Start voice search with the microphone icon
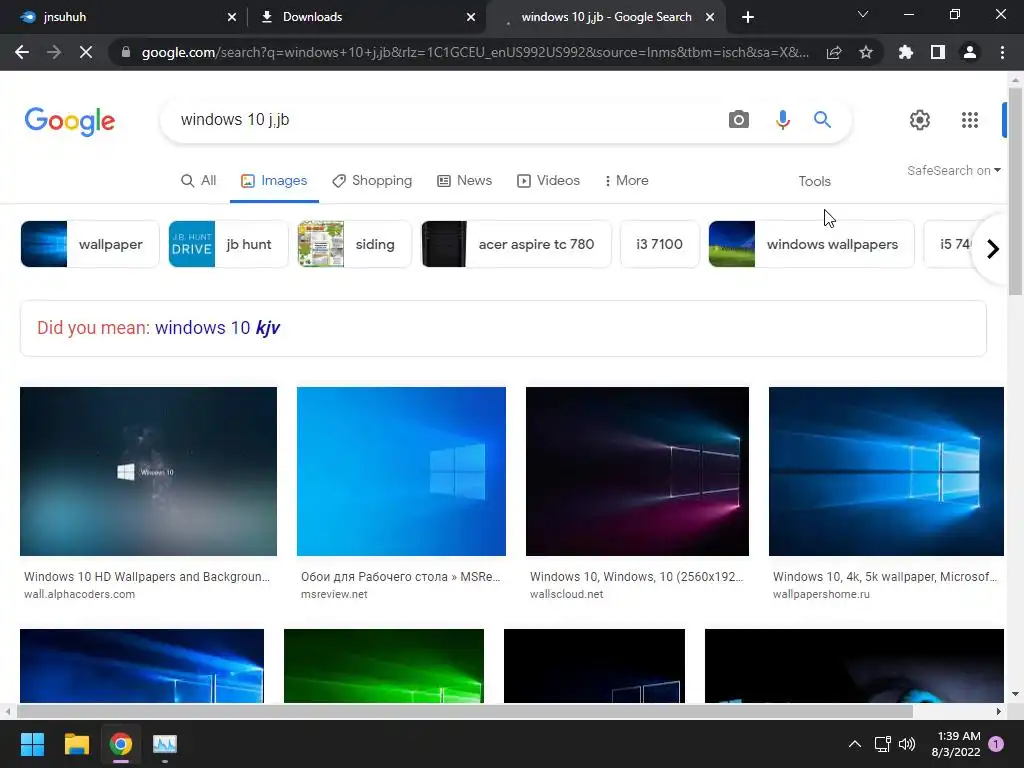 (x=782, y=120)
